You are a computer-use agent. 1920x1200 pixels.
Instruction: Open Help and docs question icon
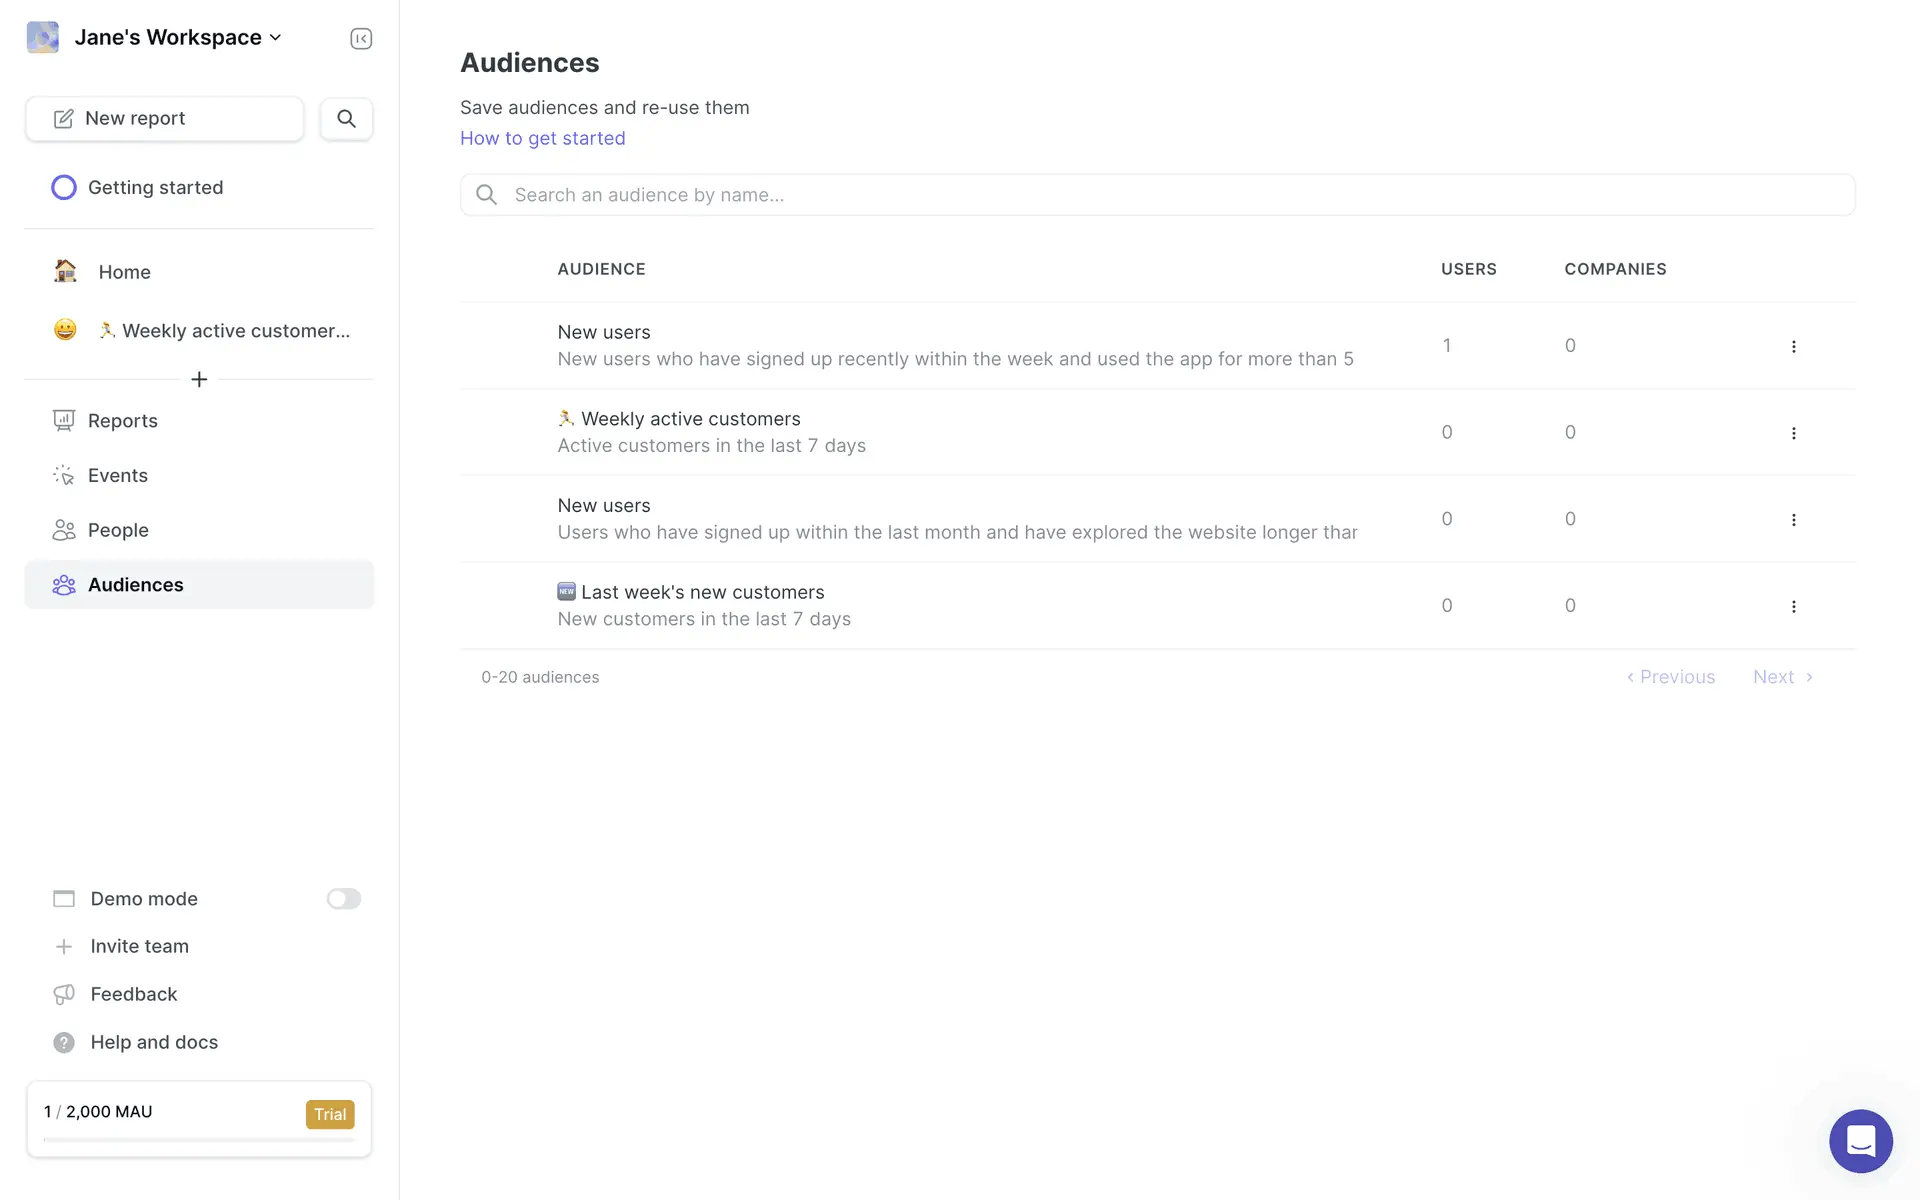pyautogui.click(x=64, y=1042)
